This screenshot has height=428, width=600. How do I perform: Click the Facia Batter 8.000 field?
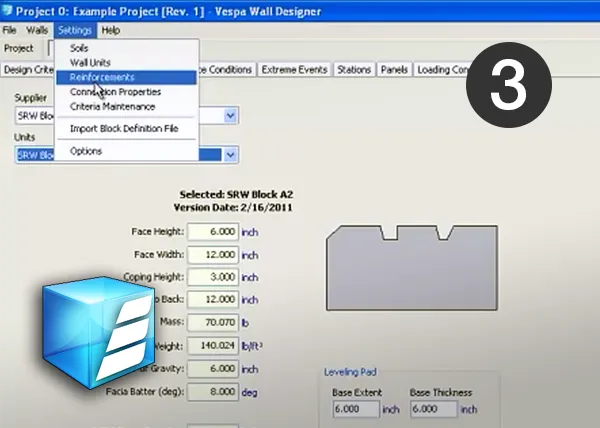[213, 392]
